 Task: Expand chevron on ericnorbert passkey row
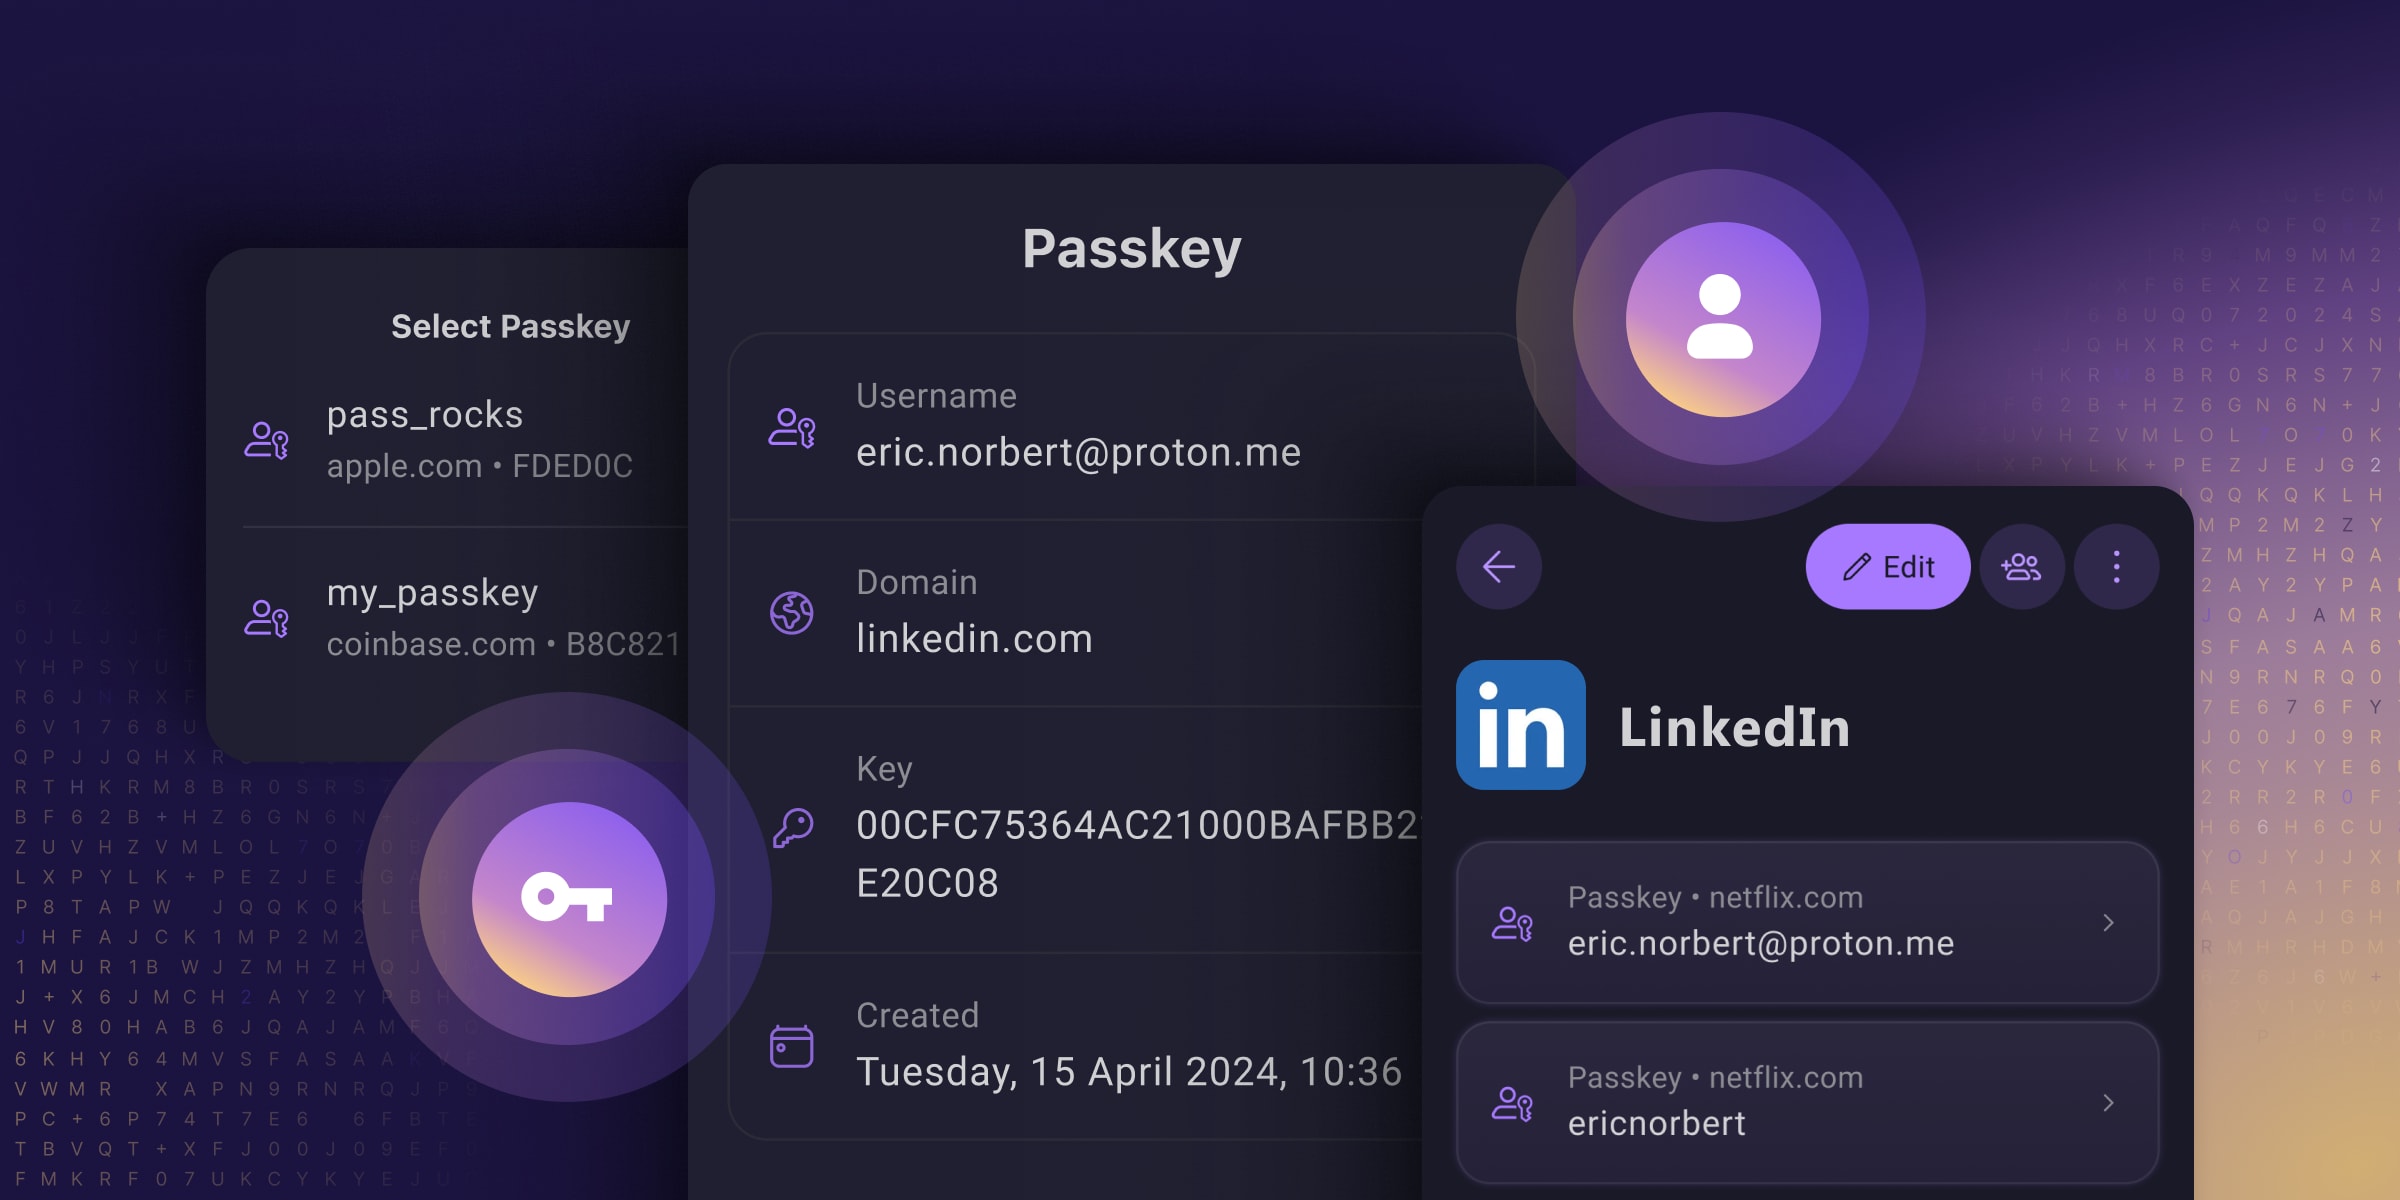(2108, 1103)
